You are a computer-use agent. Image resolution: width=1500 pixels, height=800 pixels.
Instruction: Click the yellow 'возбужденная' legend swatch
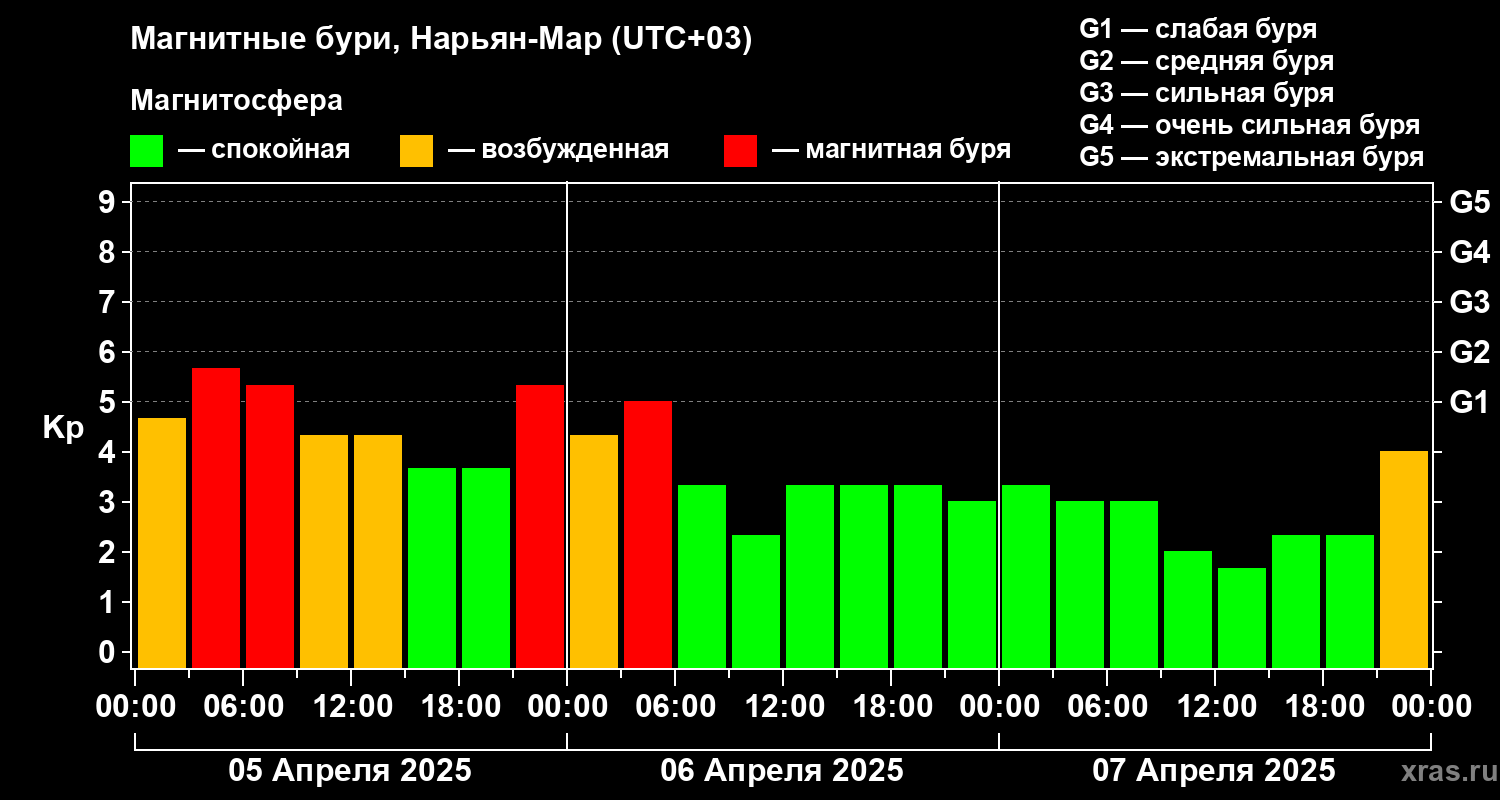click(x=416, y=151)
